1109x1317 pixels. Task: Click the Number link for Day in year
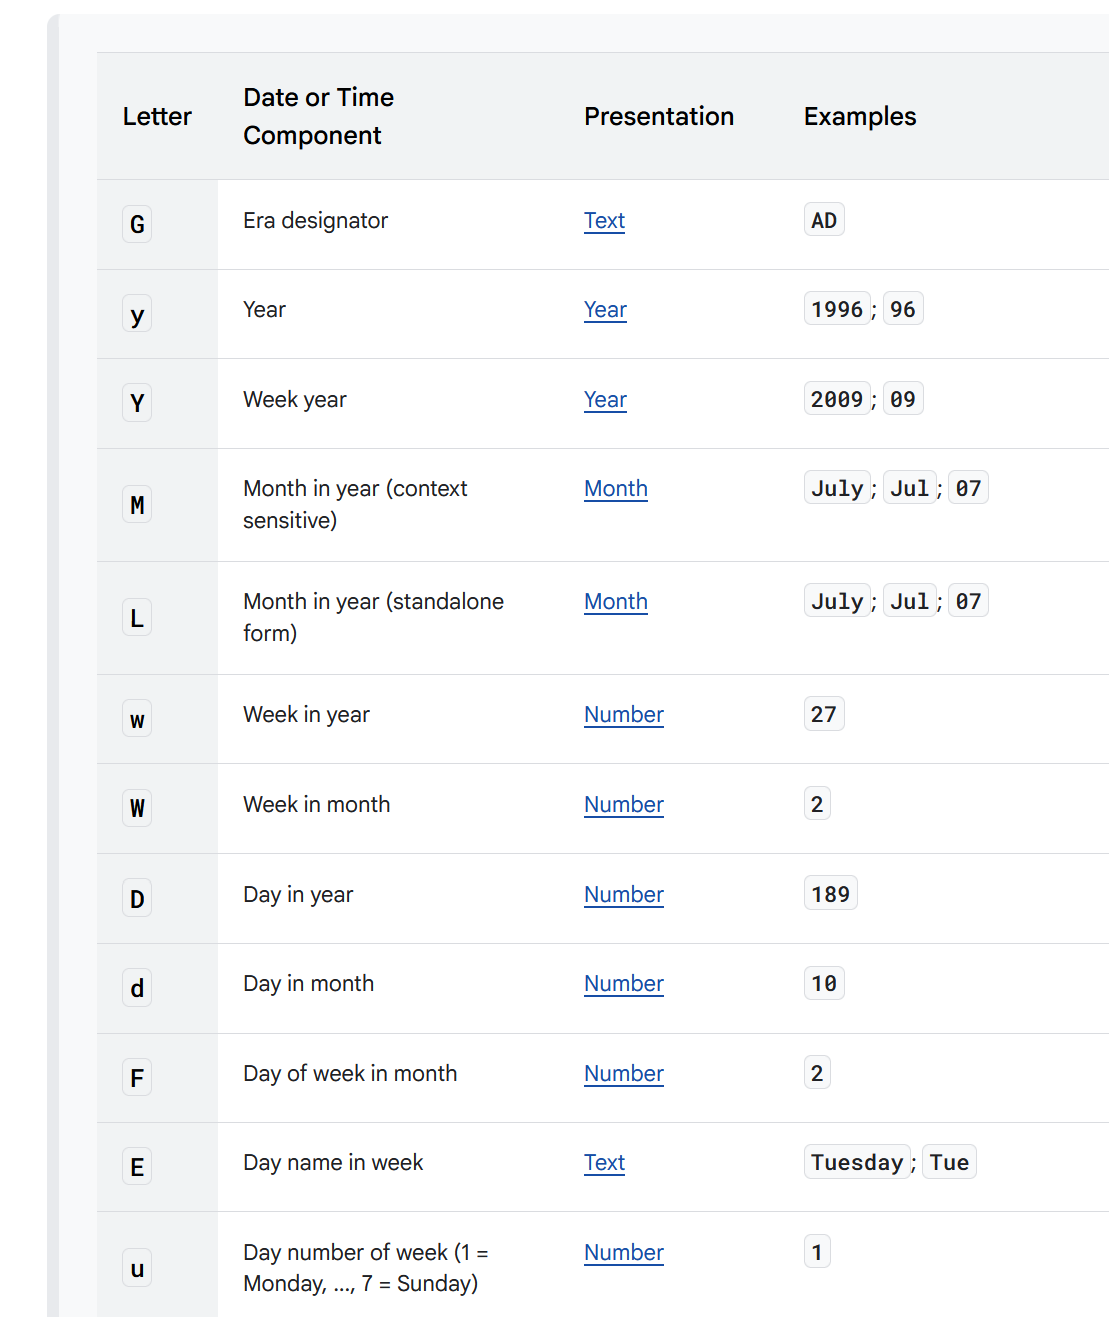(x=623, y=895)
